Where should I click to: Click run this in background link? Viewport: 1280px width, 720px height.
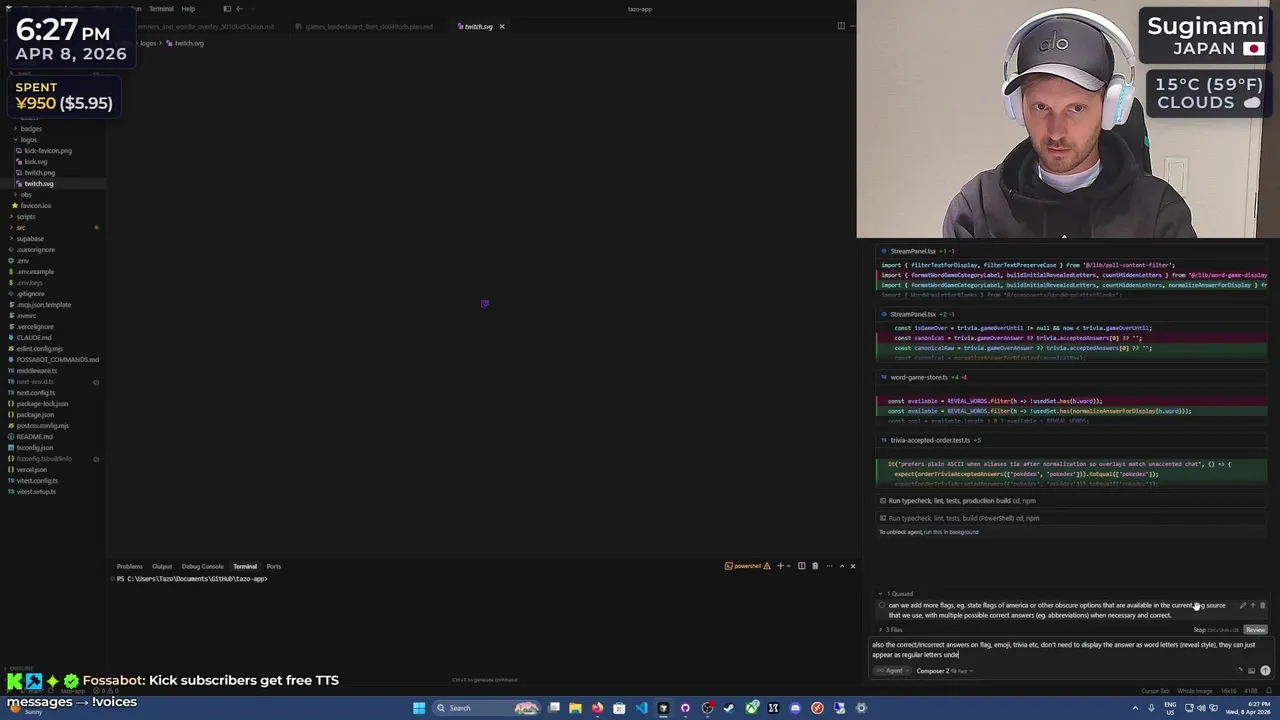pyautogui.click(x=951, y=532)
